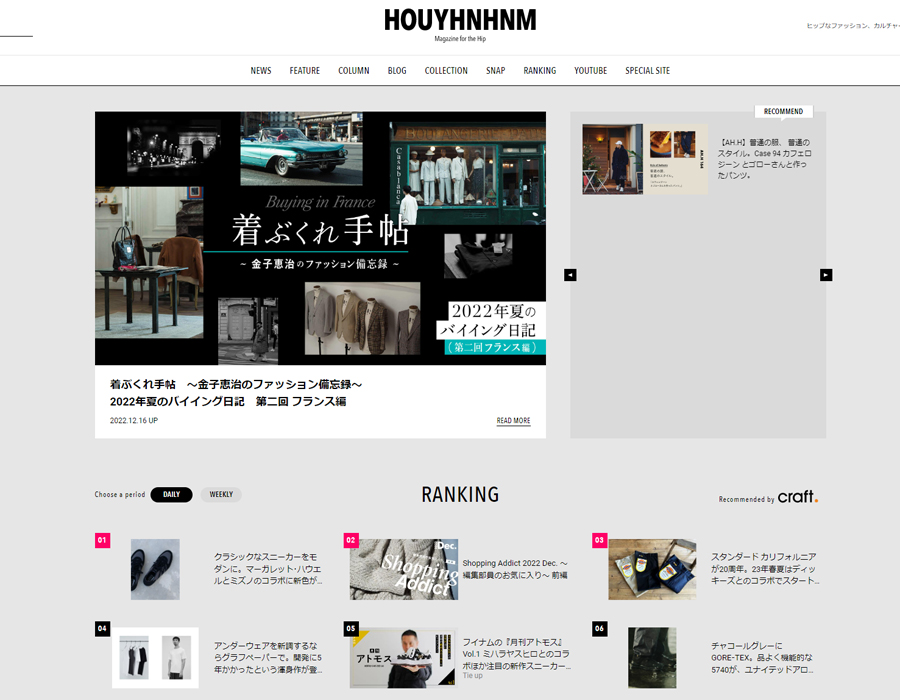Advance to next recommended slide arrow
The width and height of the screenshot is (900, 700).
[826, 275]
